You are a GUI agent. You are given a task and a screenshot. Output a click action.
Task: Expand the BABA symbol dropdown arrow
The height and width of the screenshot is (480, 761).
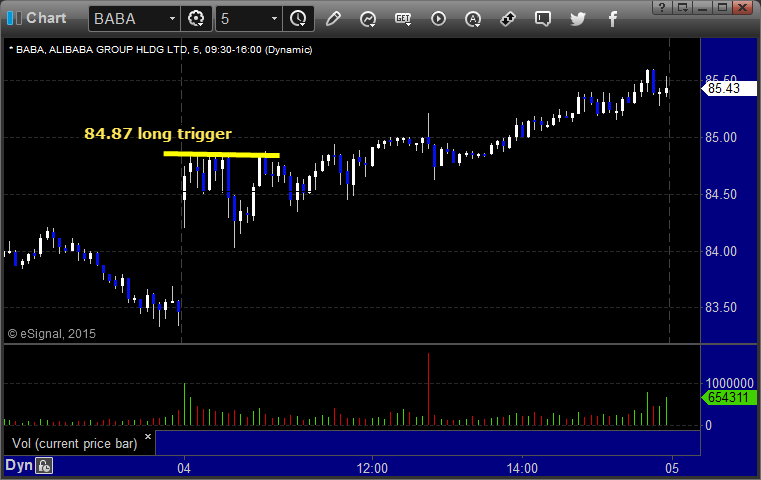(x=172, y=19)
